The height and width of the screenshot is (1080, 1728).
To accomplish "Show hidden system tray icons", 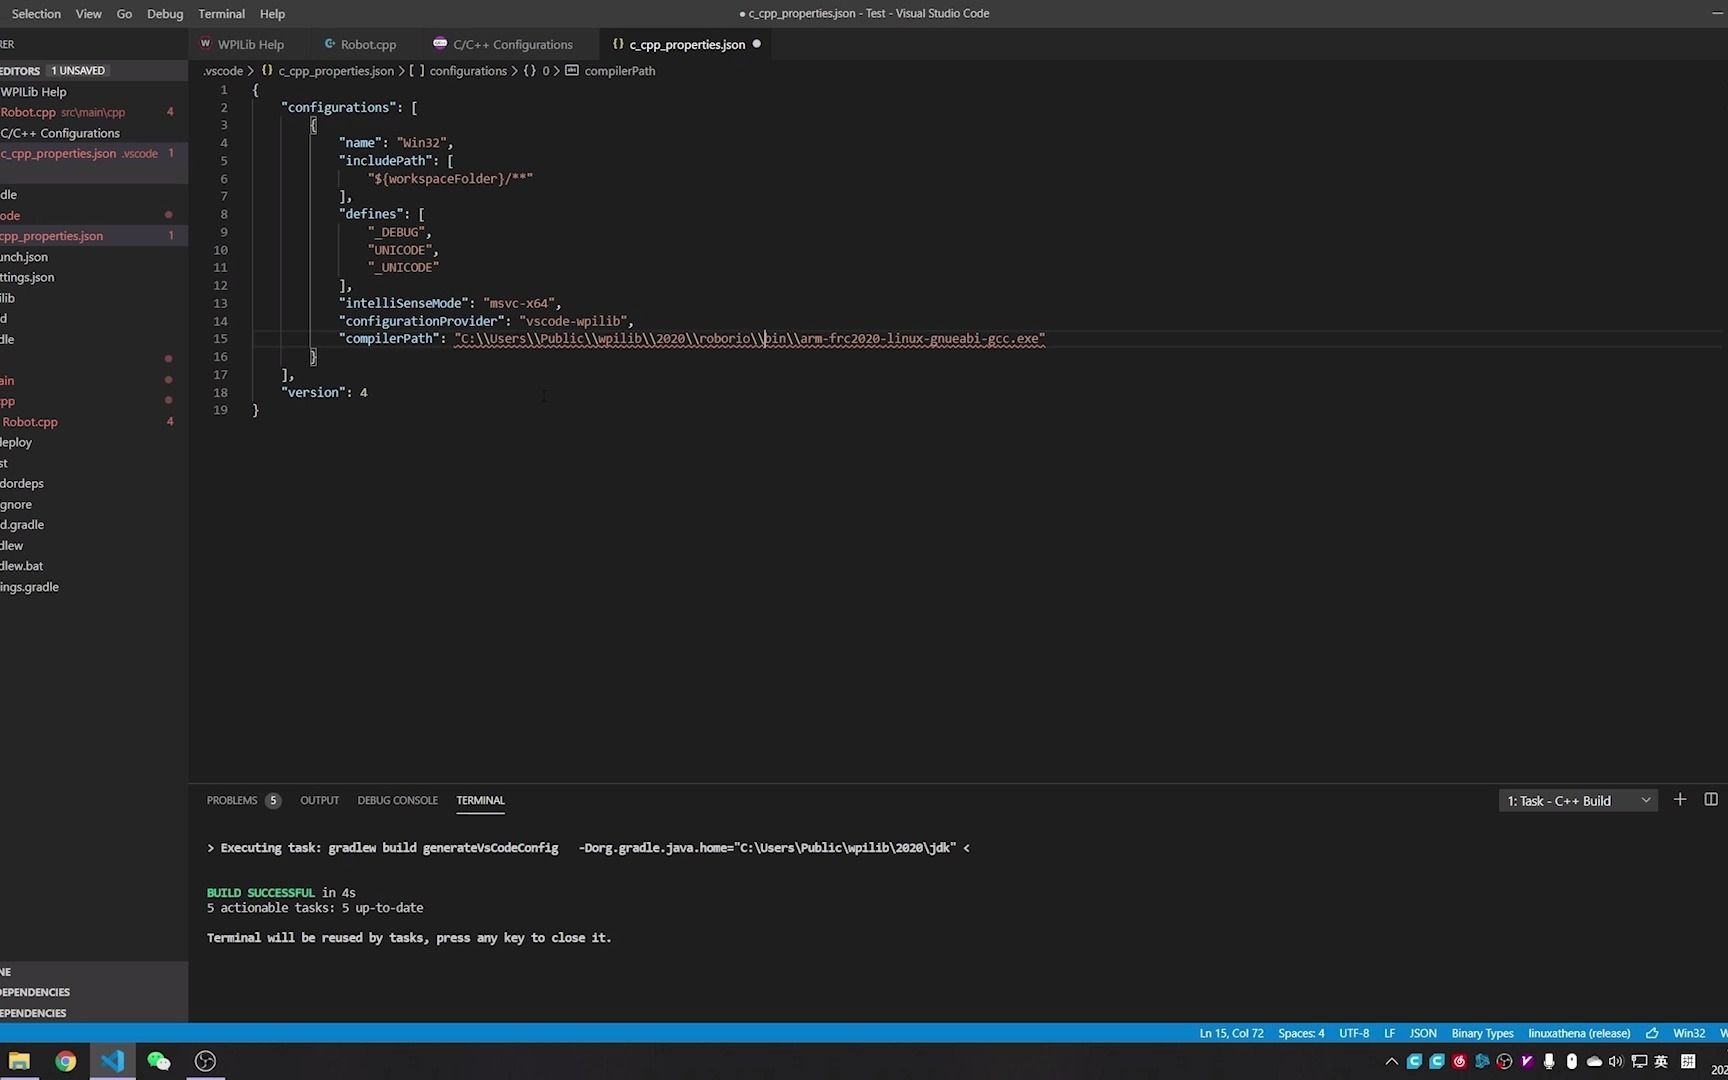I will (x=1391, y=1061).
